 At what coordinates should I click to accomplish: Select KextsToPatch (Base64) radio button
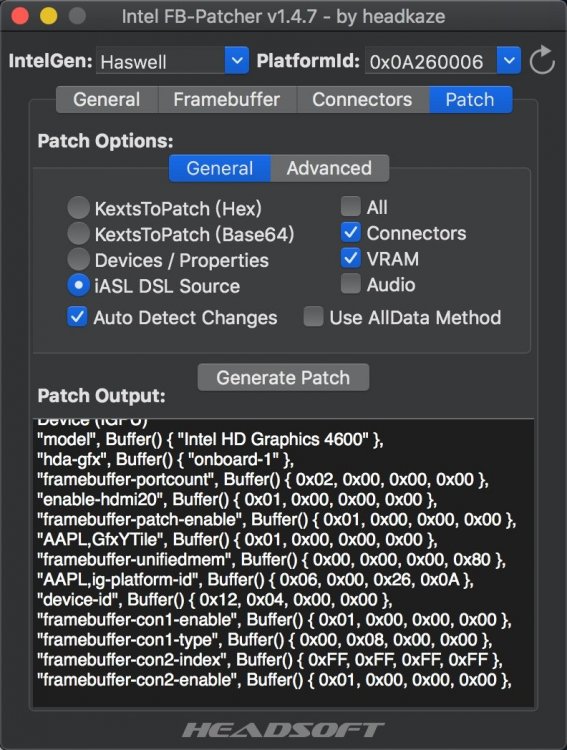(x=78, y=233)
